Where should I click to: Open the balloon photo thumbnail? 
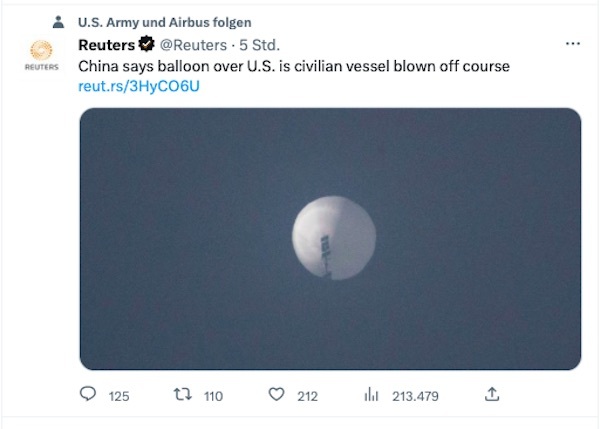pyautogui.click(x=331, y=239)
